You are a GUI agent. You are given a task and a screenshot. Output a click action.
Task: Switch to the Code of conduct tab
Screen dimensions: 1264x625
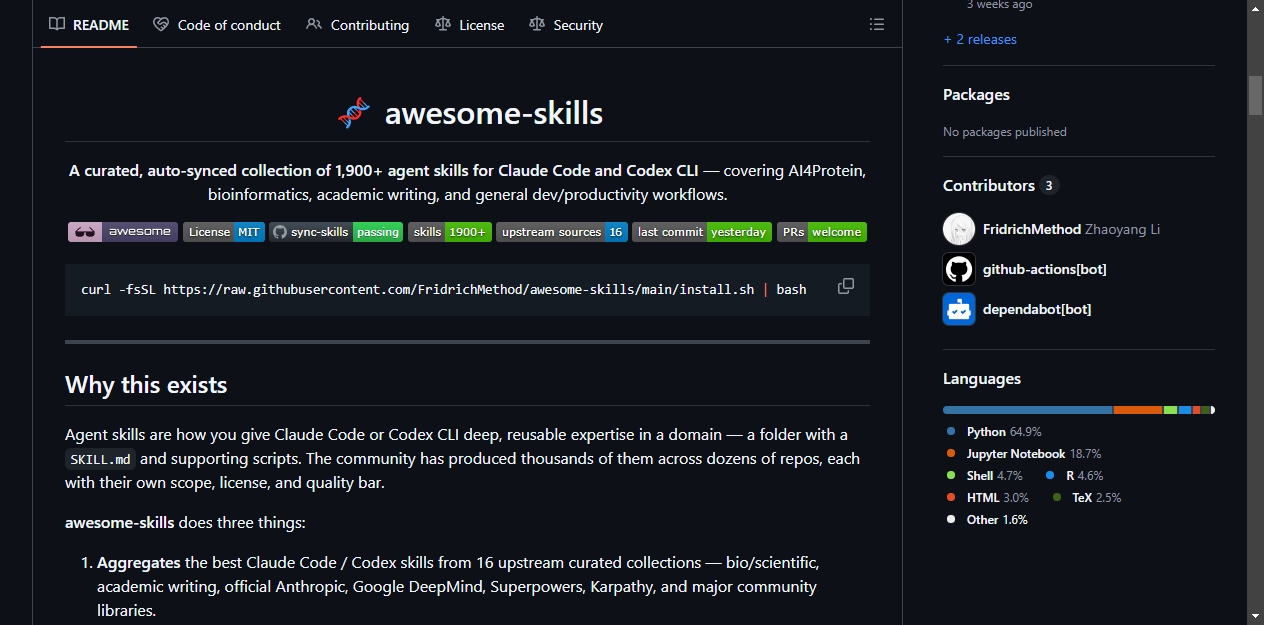click(x=217, y=24)
